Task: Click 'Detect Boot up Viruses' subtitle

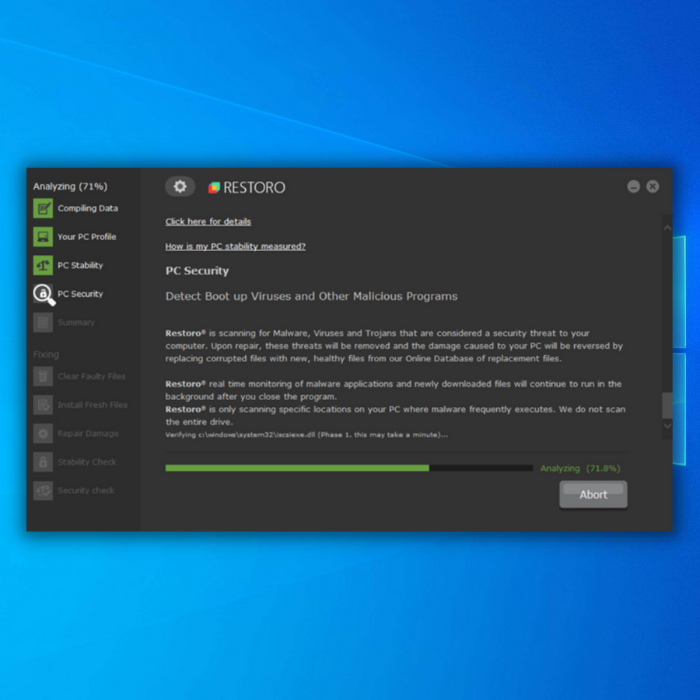Action: click(312, 296)
